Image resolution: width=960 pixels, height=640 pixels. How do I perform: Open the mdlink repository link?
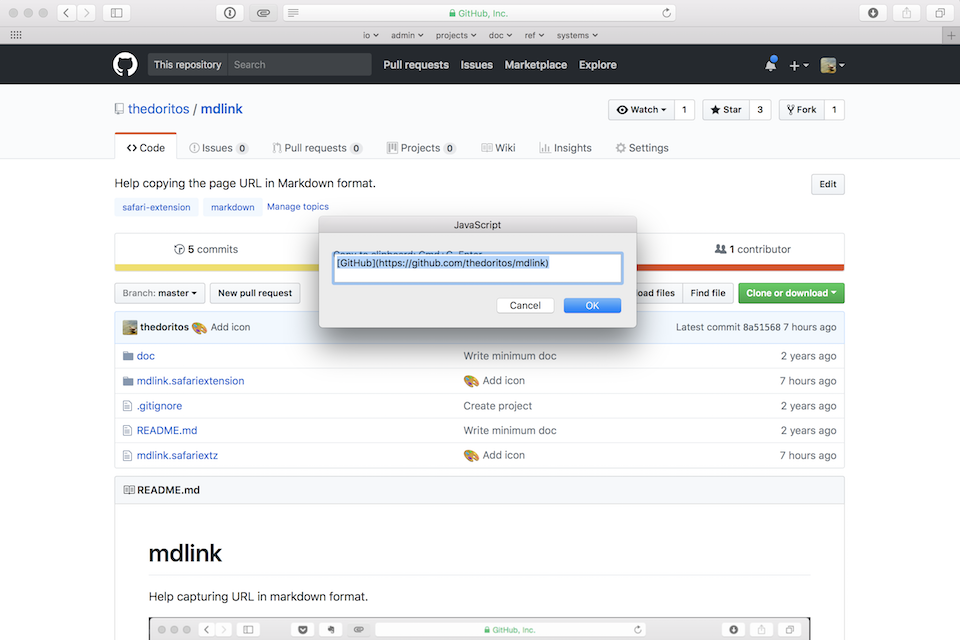coord(222,109)
